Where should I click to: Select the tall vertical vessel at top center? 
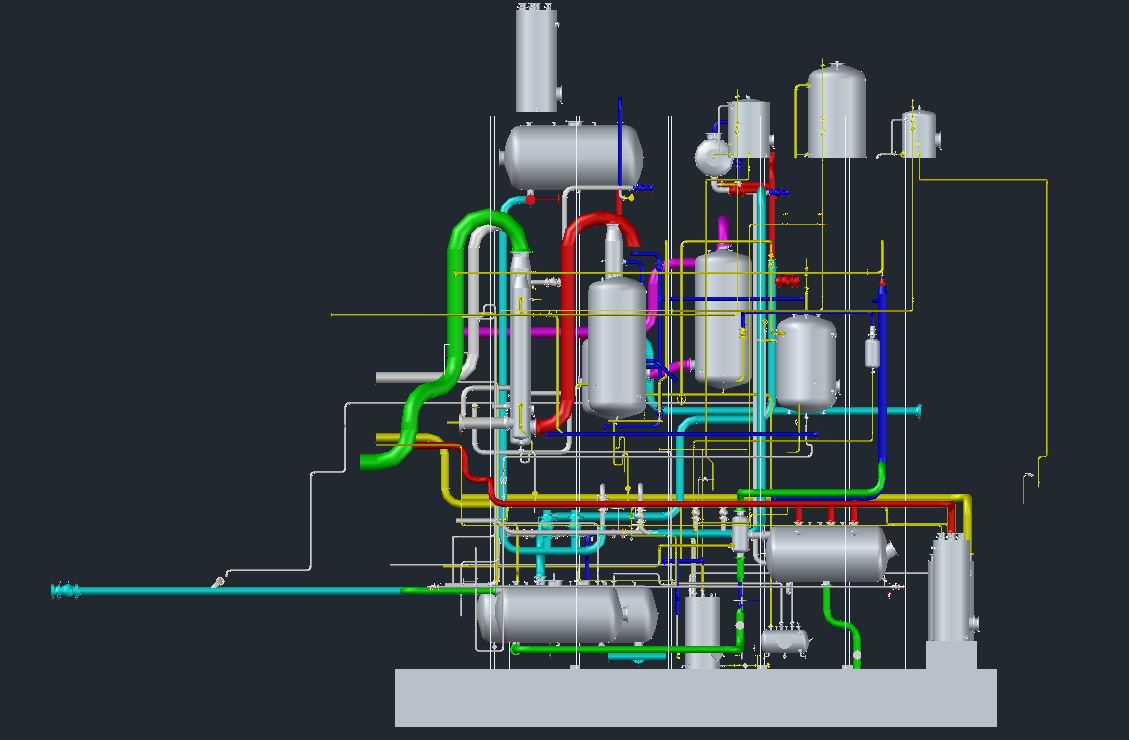click(x=536, y=58)
